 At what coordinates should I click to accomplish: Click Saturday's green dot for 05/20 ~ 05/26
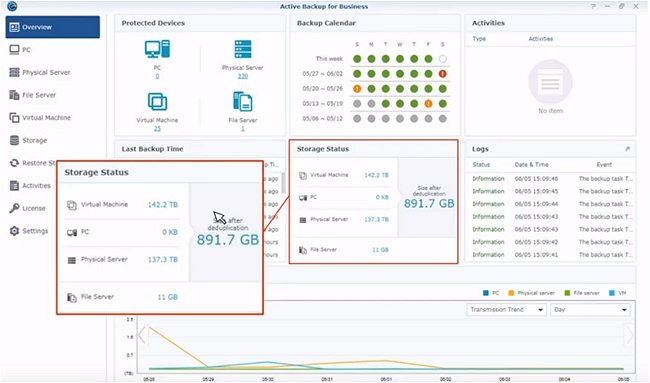pos(443,89)
